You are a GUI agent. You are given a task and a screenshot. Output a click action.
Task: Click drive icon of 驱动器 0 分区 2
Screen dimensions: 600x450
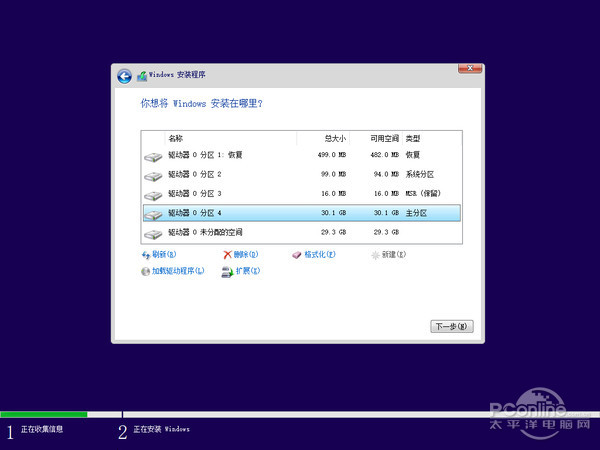(x=153, y=176)
